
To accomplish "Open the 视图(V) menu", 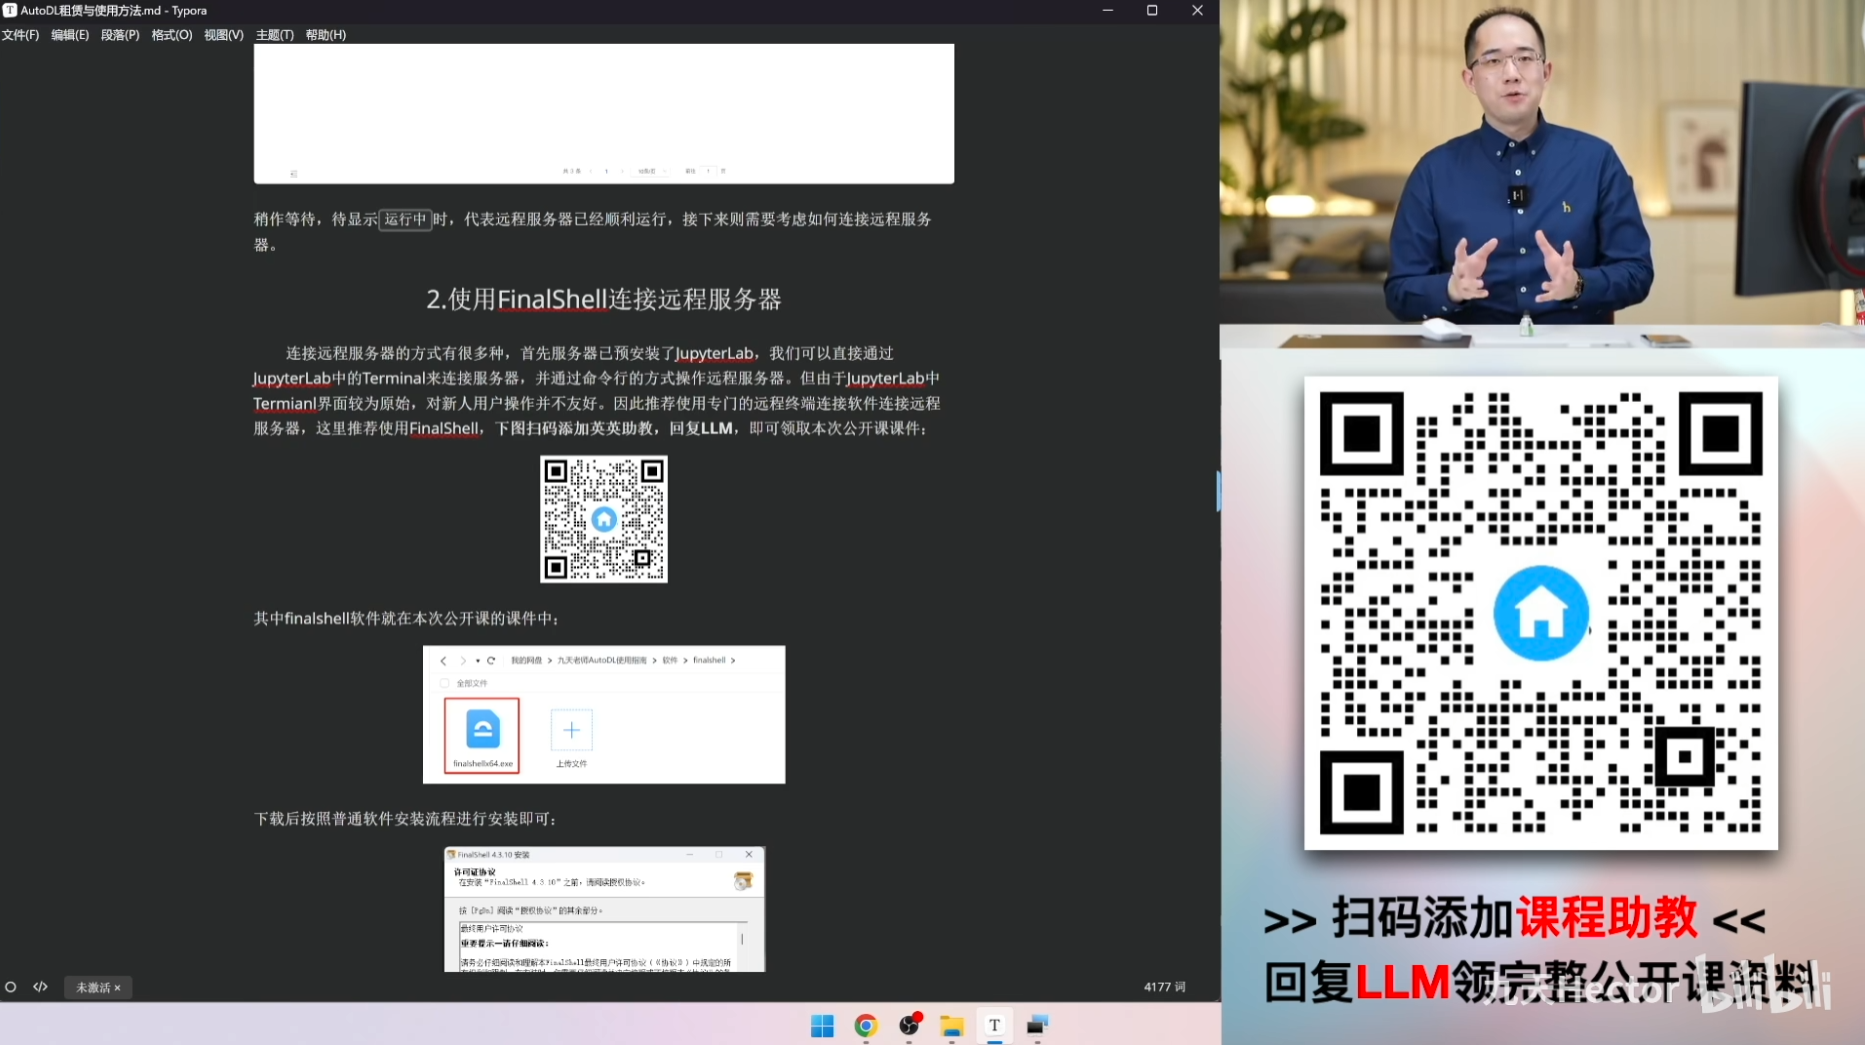I will pos(224,35).
